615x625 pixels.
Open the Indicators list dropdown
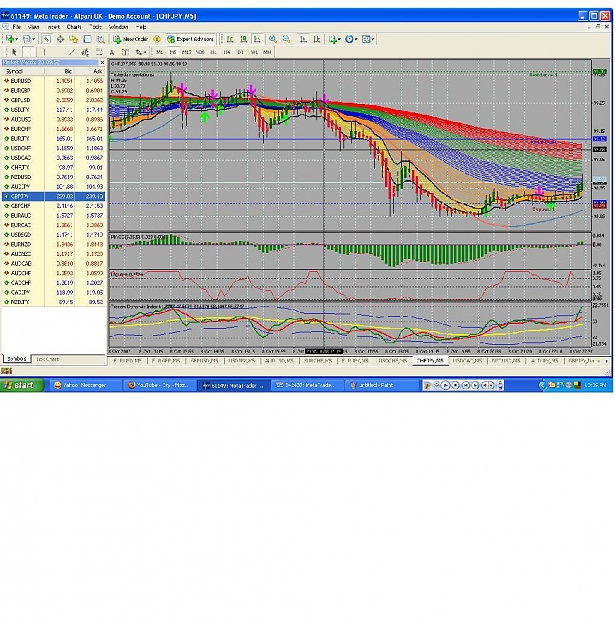(334, 39)
